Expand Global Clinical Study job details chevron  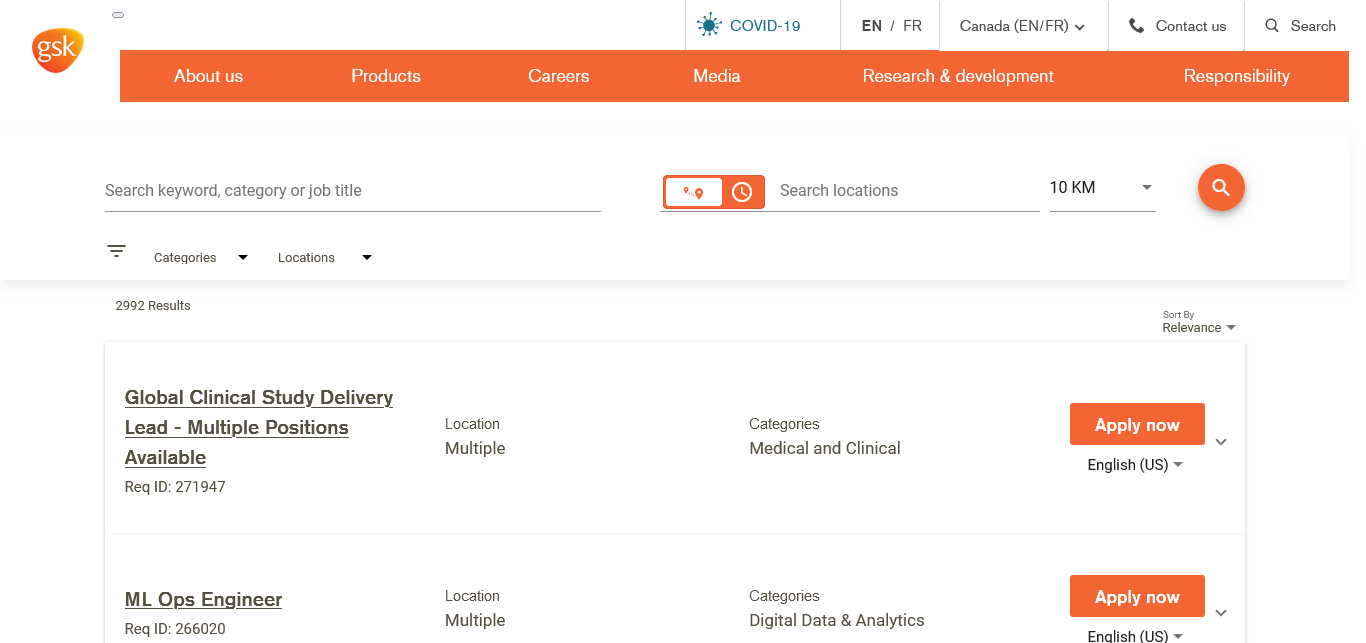point(1221,442)
